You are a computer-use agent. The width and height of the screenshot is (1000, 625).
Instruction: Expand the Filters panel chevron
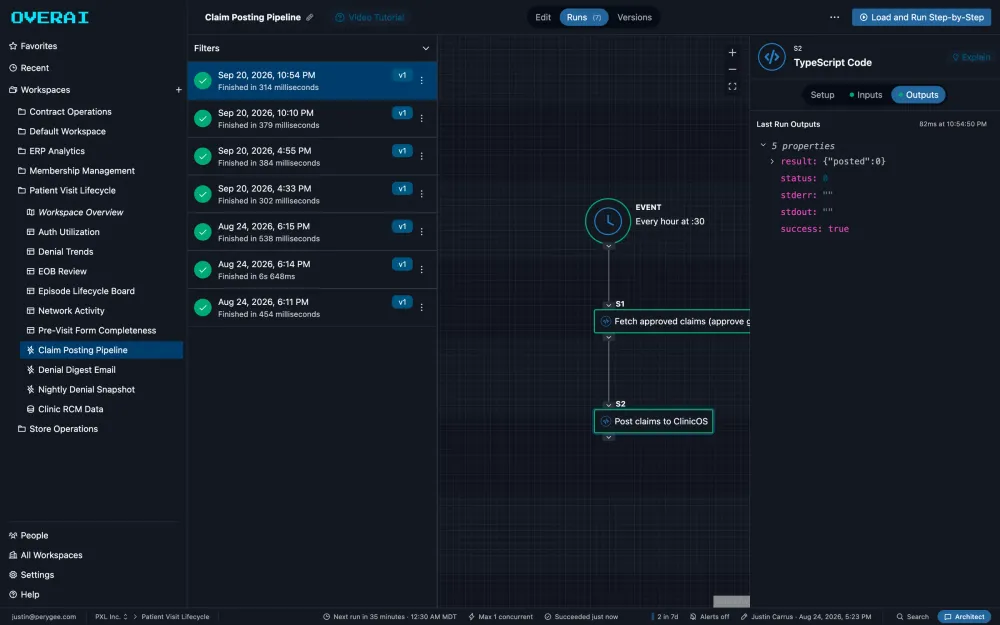(x=425, y=48)
